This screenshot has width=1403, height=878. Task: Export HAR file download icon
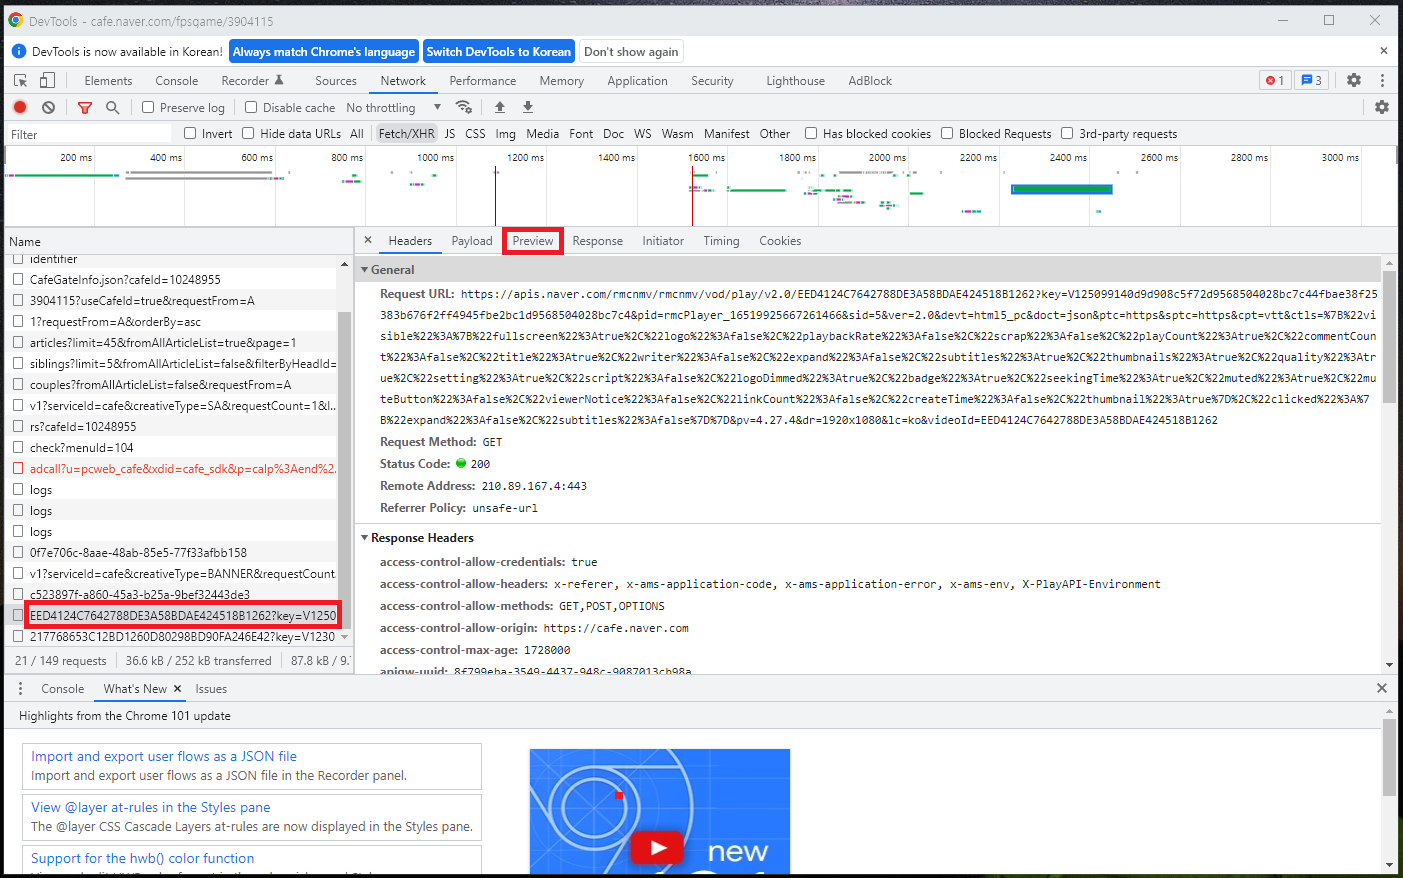click(x=528, y=107)
